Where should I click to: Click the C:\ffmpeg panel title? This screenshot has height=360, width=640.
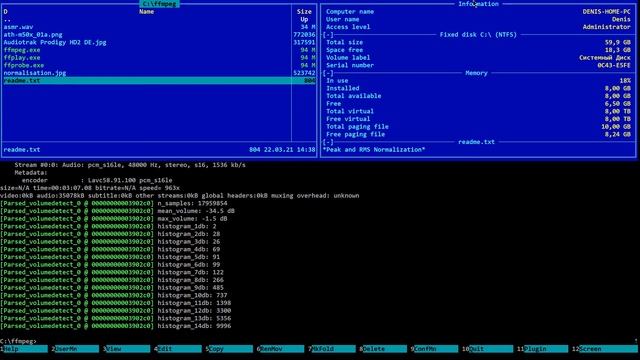coord(159,4)
